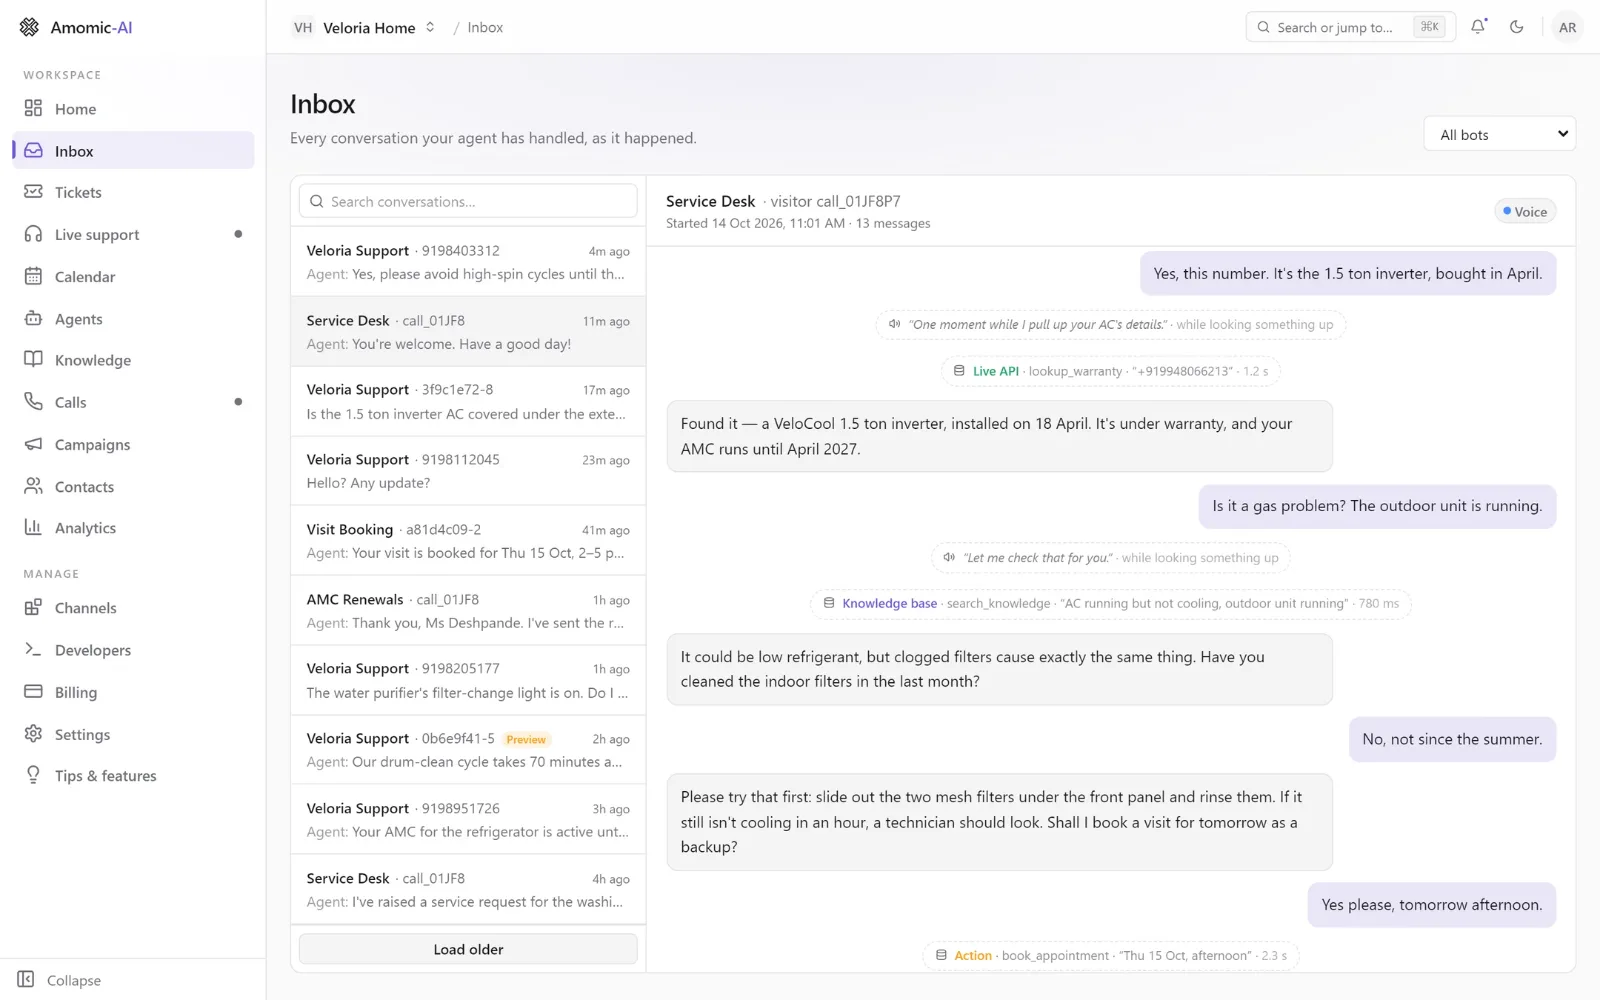Image resolution: width=1600 pixels, height=1000 pixels.
Task: Expand the Veloria Home workspace switcher
Action: (363, 27)
